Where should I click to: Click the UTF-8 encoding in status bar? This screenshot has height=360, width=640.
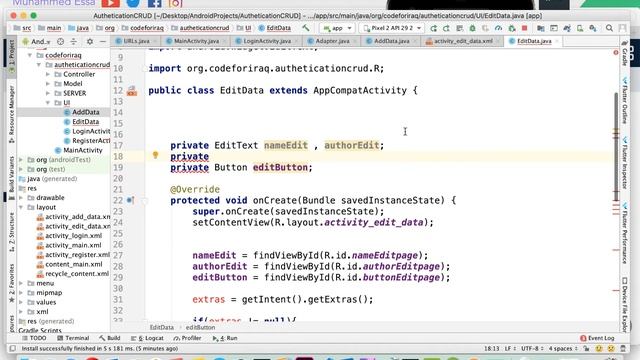pyautogui.click(x=531, y=349)
